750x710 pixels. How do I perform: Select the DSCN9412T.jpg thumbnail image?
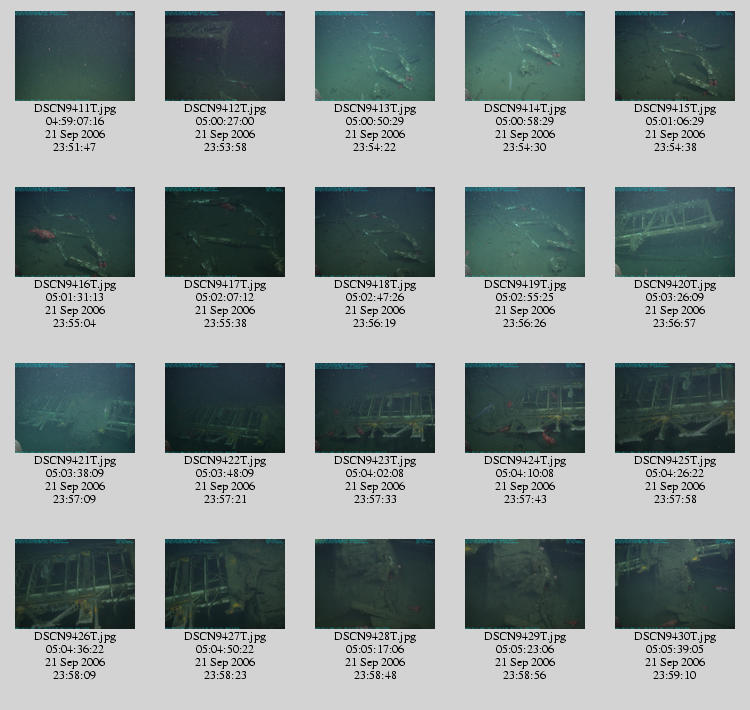point(225,56)
